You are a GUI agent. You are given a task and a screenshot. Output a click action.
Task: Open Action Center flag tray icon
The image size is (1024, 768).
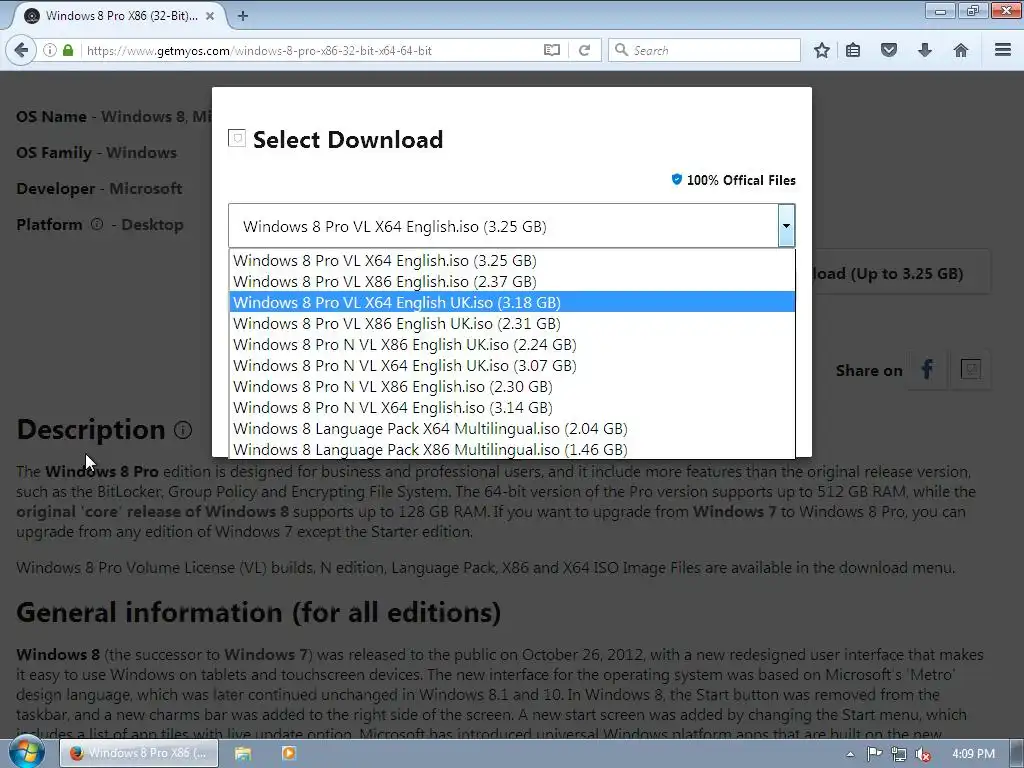(874, 754)
